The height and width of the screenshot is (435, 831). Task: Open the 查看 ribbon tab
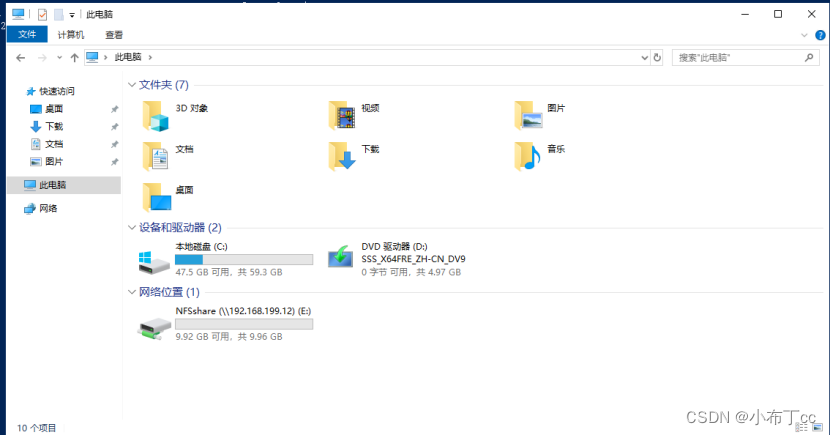pyautogui.click(x=114, y=35)
